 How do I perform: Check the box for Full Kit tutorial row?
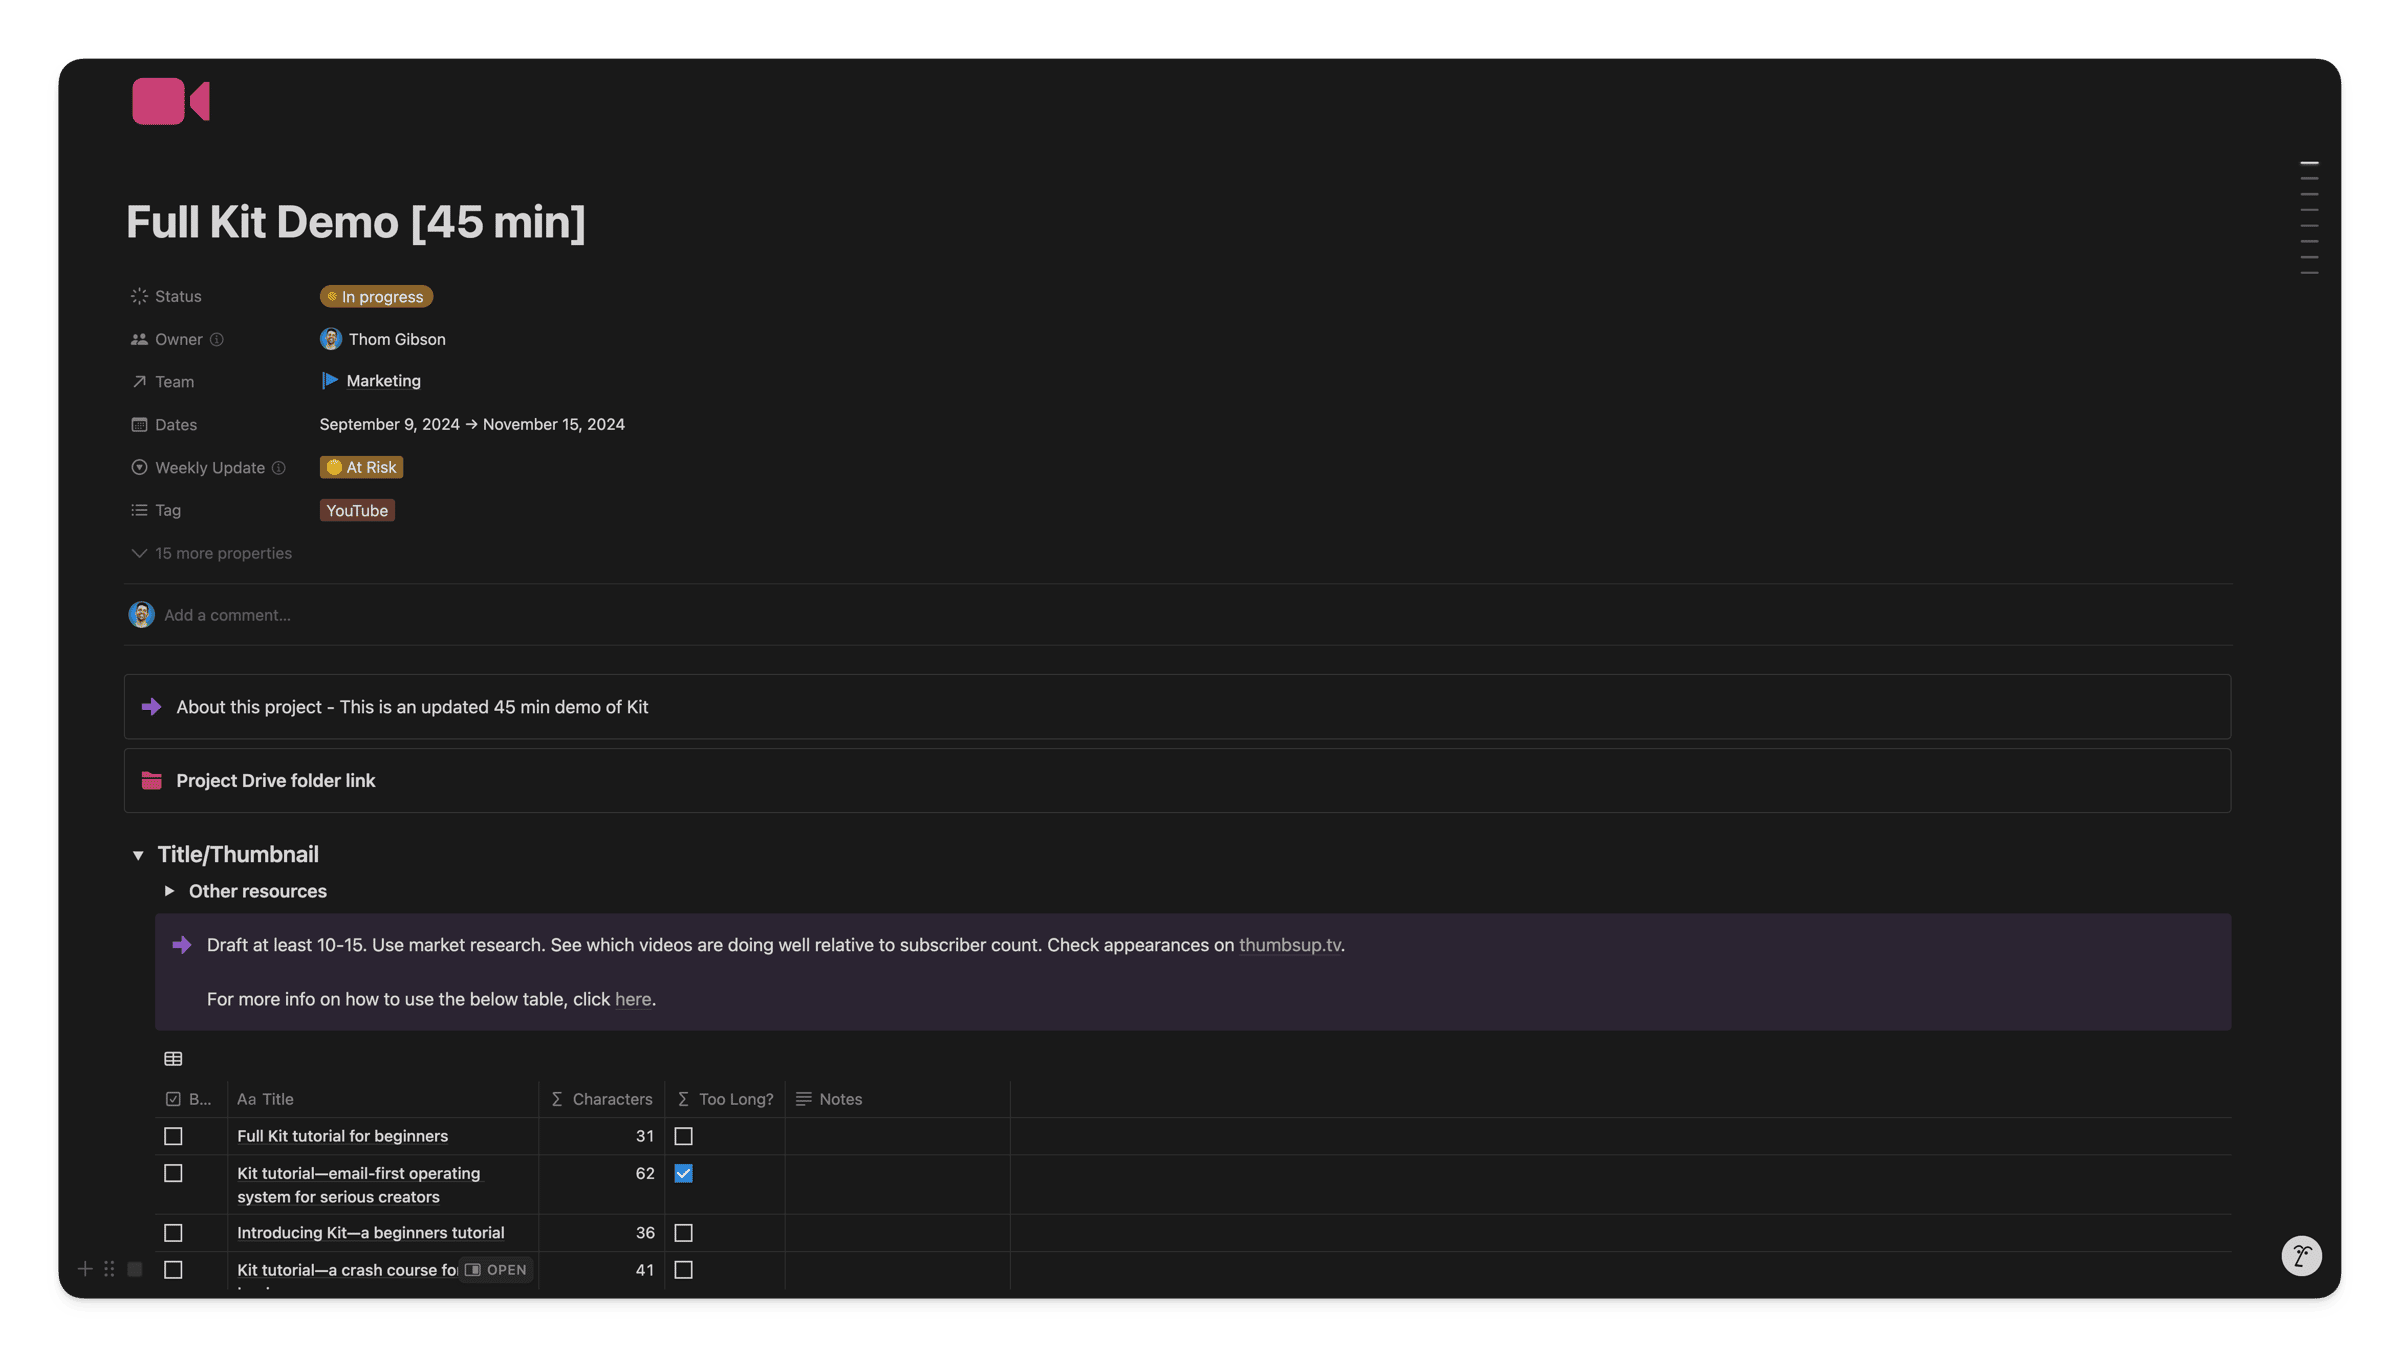(x=173, y=1136)
